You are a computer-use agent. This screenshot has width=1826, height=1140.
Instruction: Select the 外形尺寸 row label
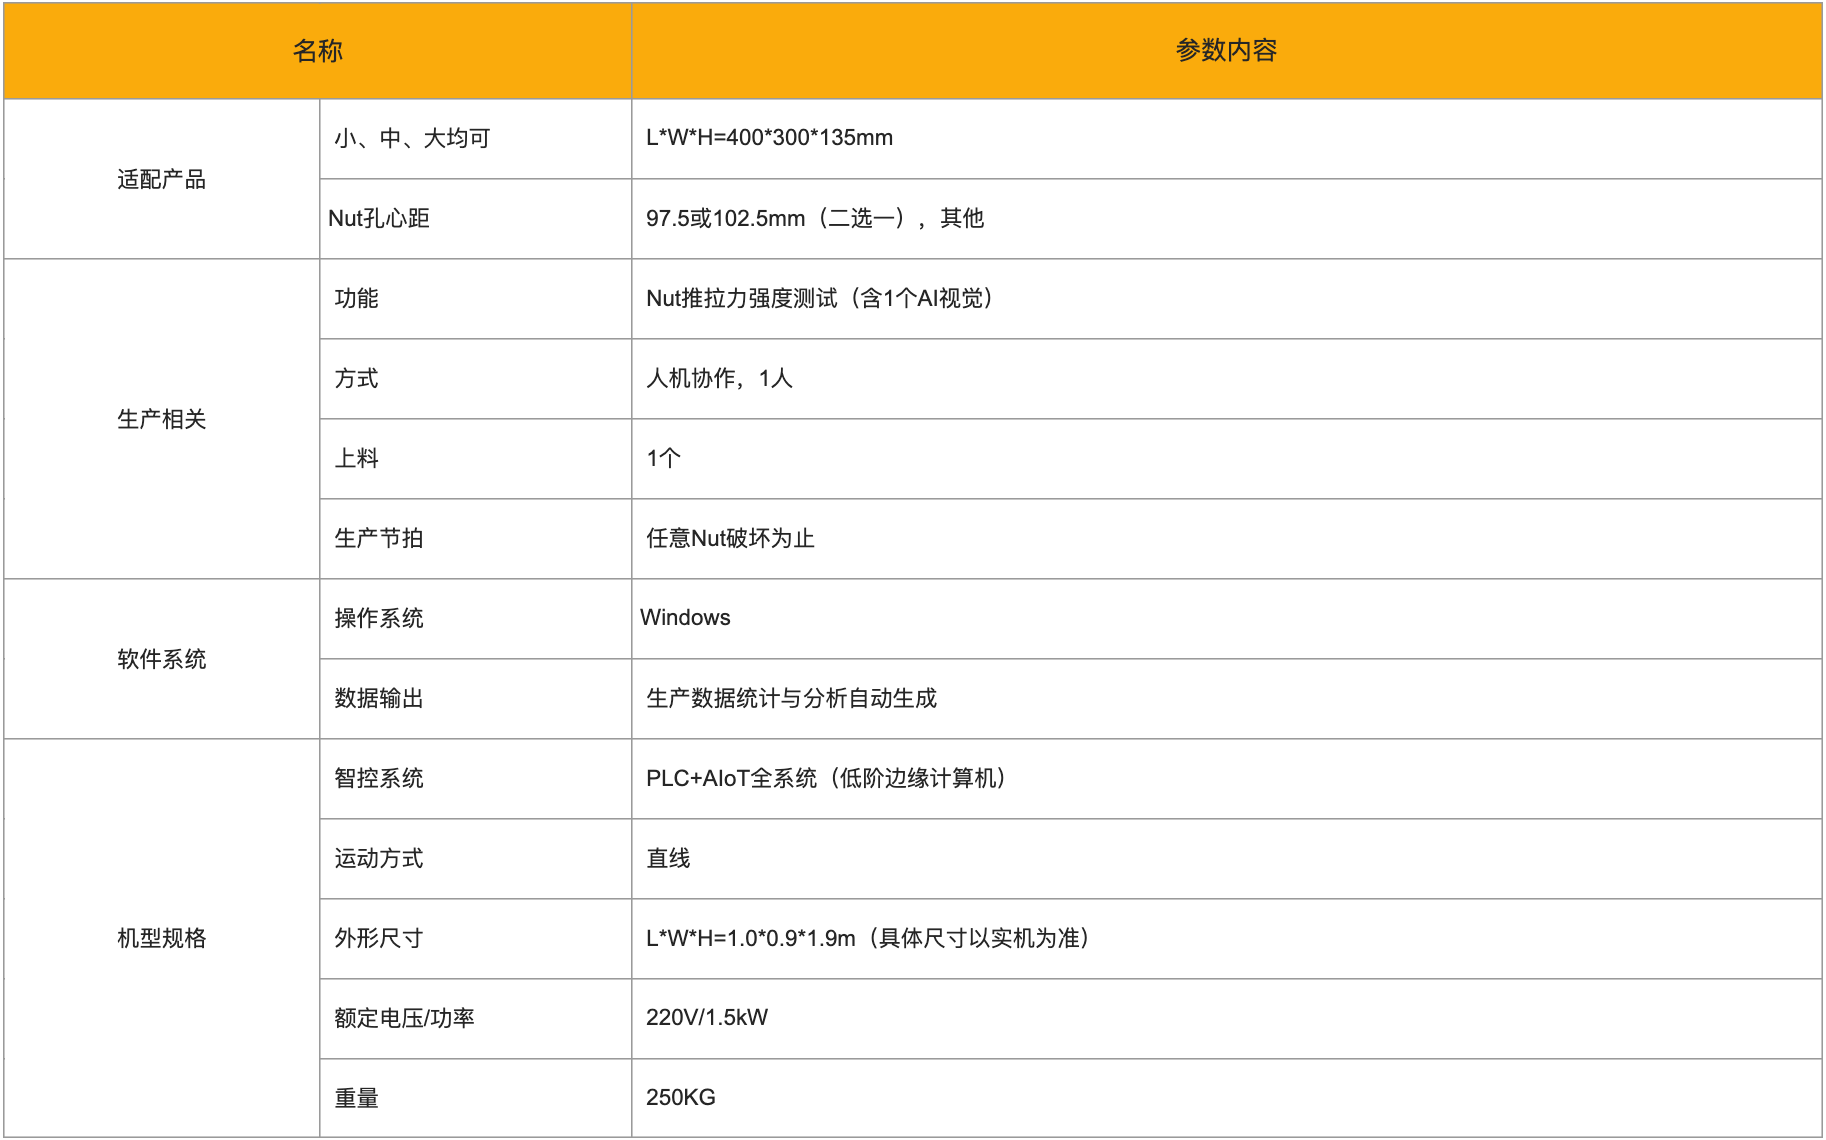[x=378, y=938]
